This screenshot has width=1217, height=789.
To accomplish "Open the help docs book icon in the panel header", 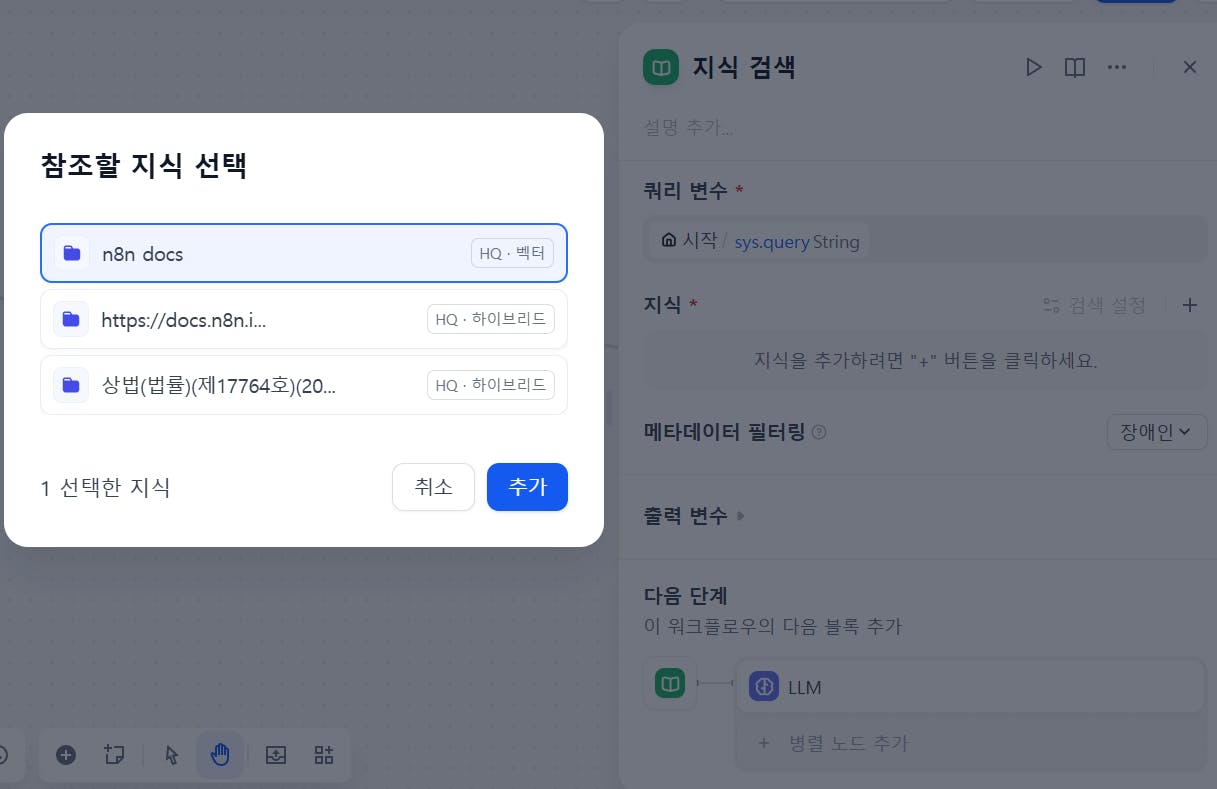I will (1075, 67).
